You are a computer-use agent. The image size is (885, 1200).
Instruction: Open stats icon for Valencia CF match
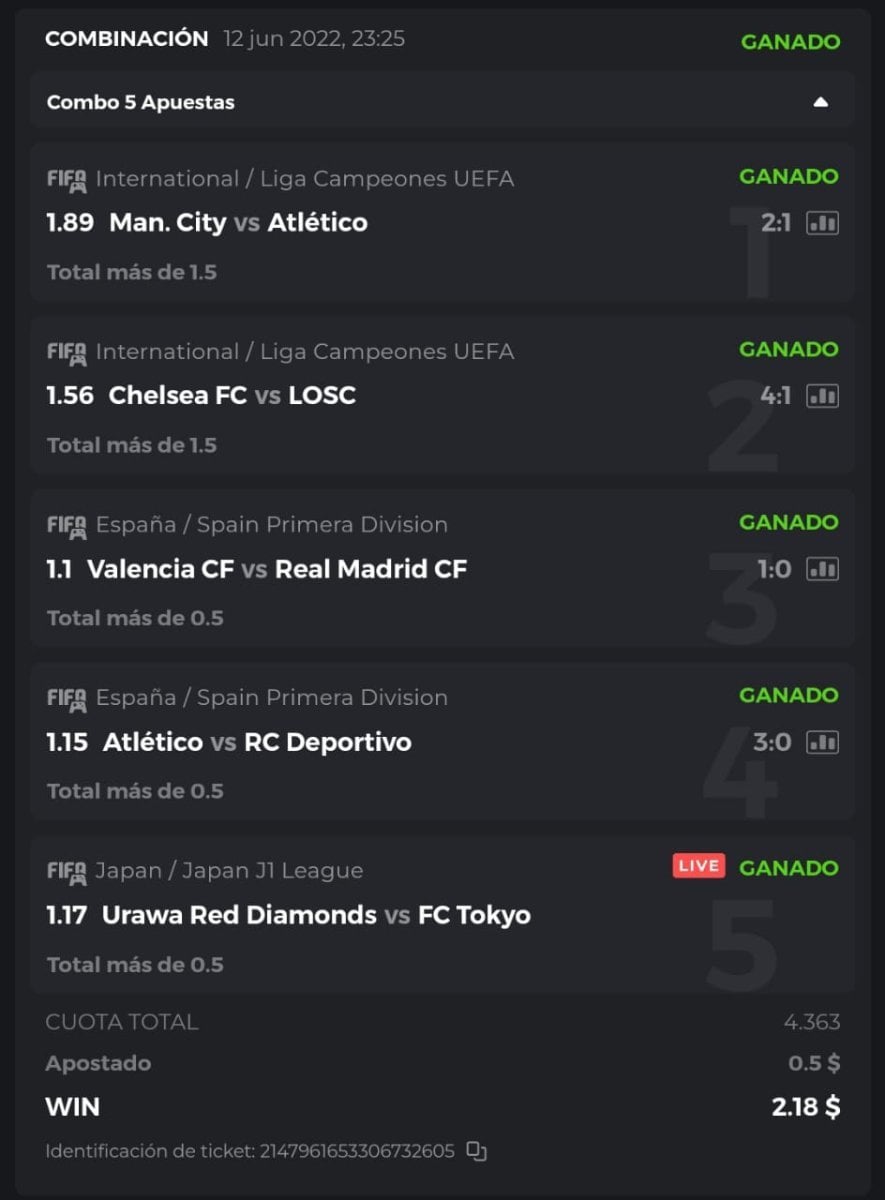[823, 569]
